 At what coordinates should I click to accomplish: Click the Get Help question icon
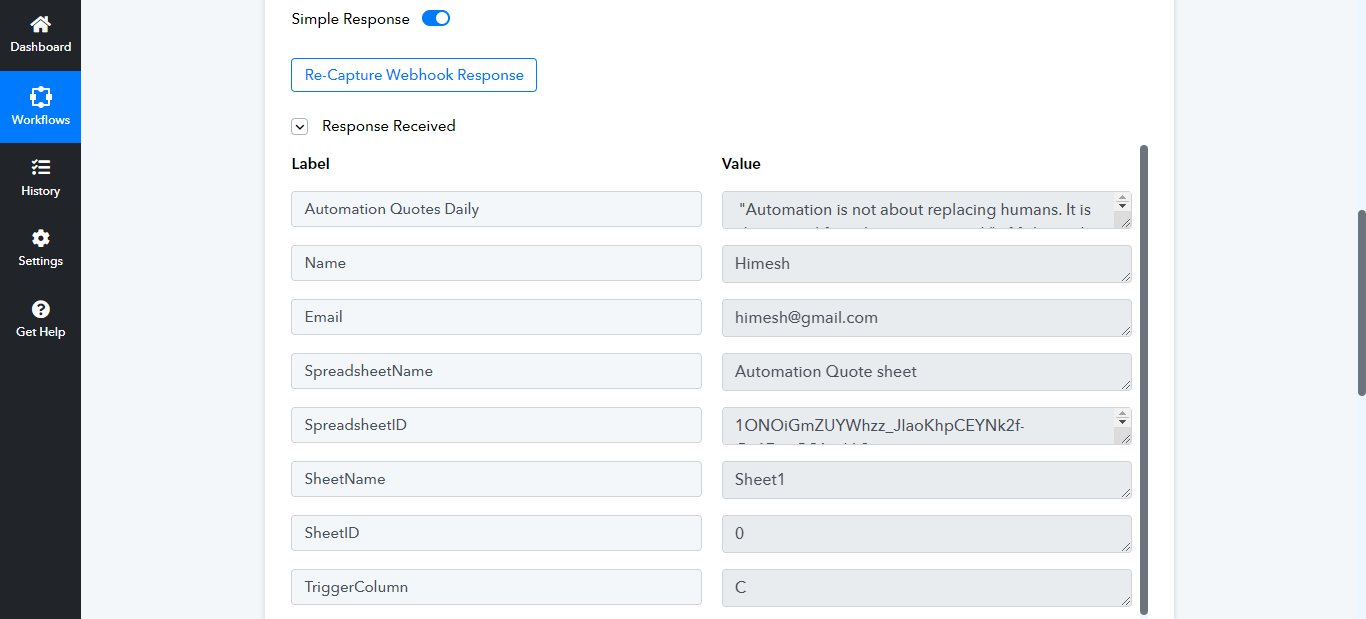point(41,309)
